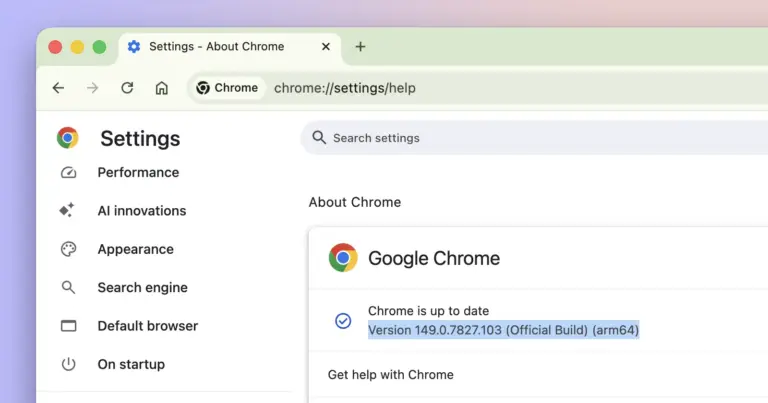Open Search engine settings

pyautogui.click(x=142, y=287)
